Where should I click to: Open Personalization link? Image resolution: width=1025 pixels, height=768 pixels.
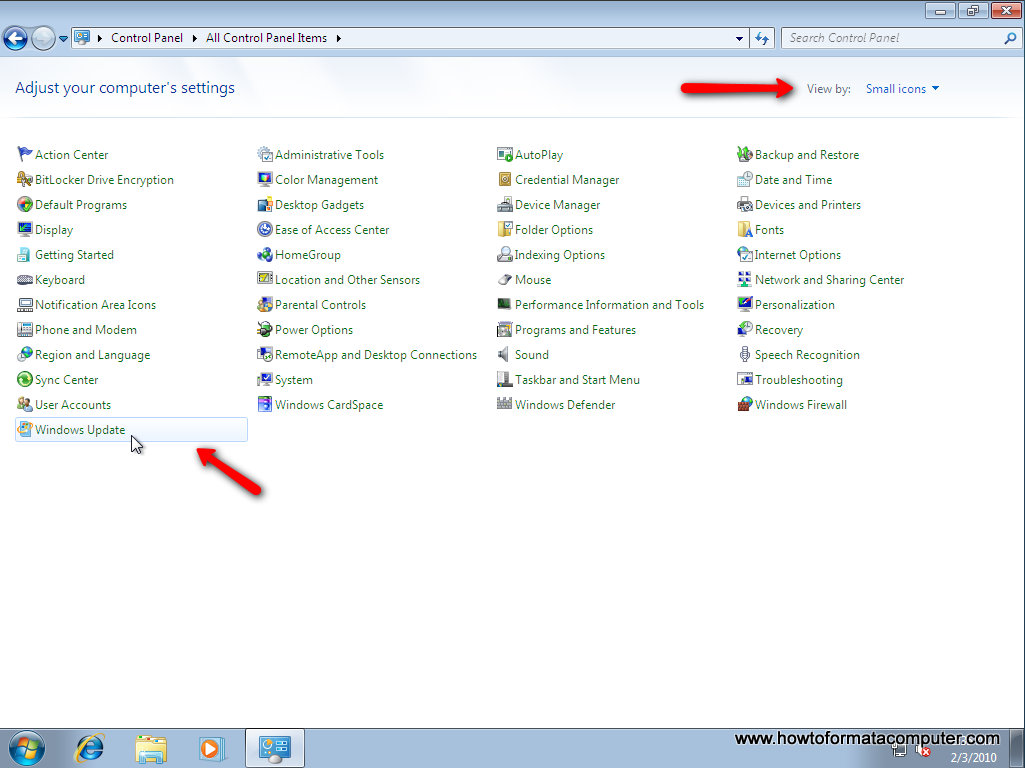coord(795,305)
